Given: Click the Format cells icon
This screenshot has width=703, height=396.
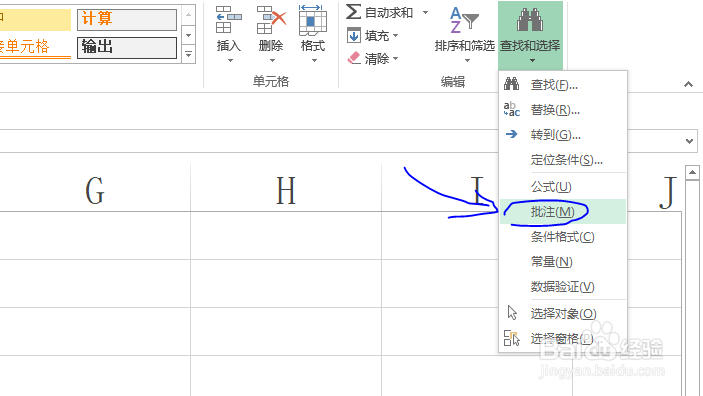Looking at the screenshot, I should coord(312,20).
